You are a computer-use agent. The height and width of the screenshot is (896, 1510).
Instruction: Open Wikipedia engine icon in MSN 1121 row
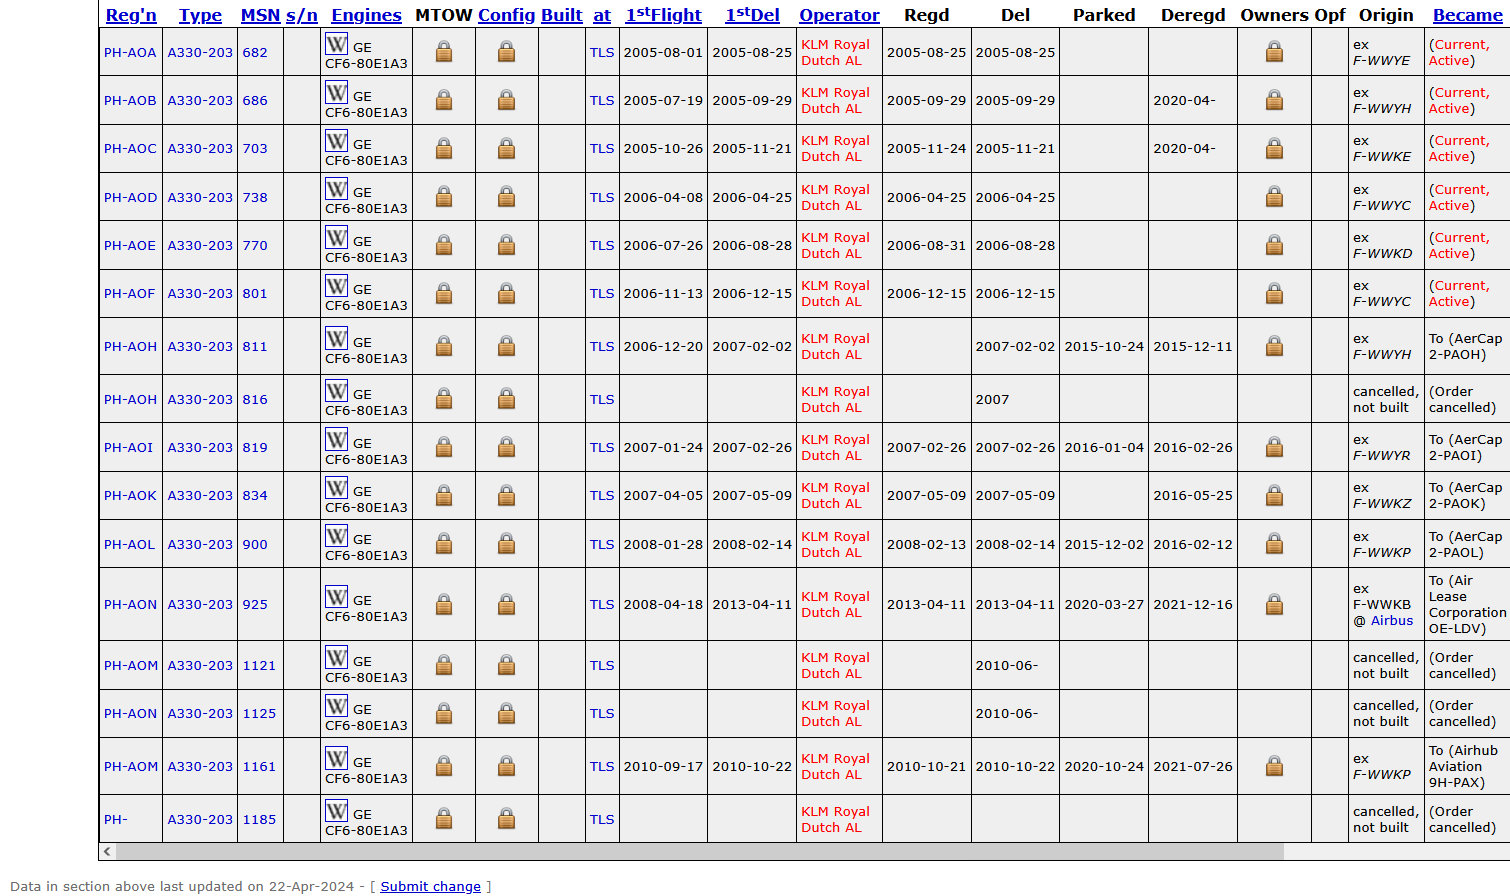click(337, 657)
